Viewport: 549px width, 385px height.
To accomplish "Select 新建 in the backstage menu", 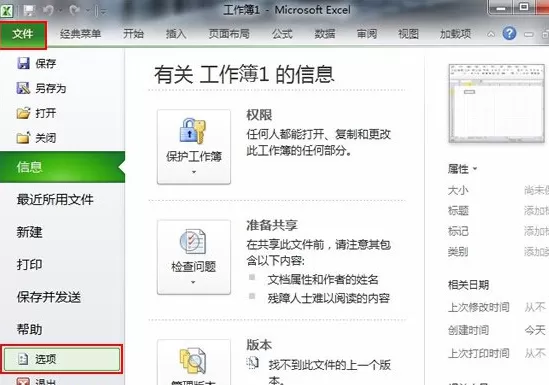I will click(x=29, y=232).
